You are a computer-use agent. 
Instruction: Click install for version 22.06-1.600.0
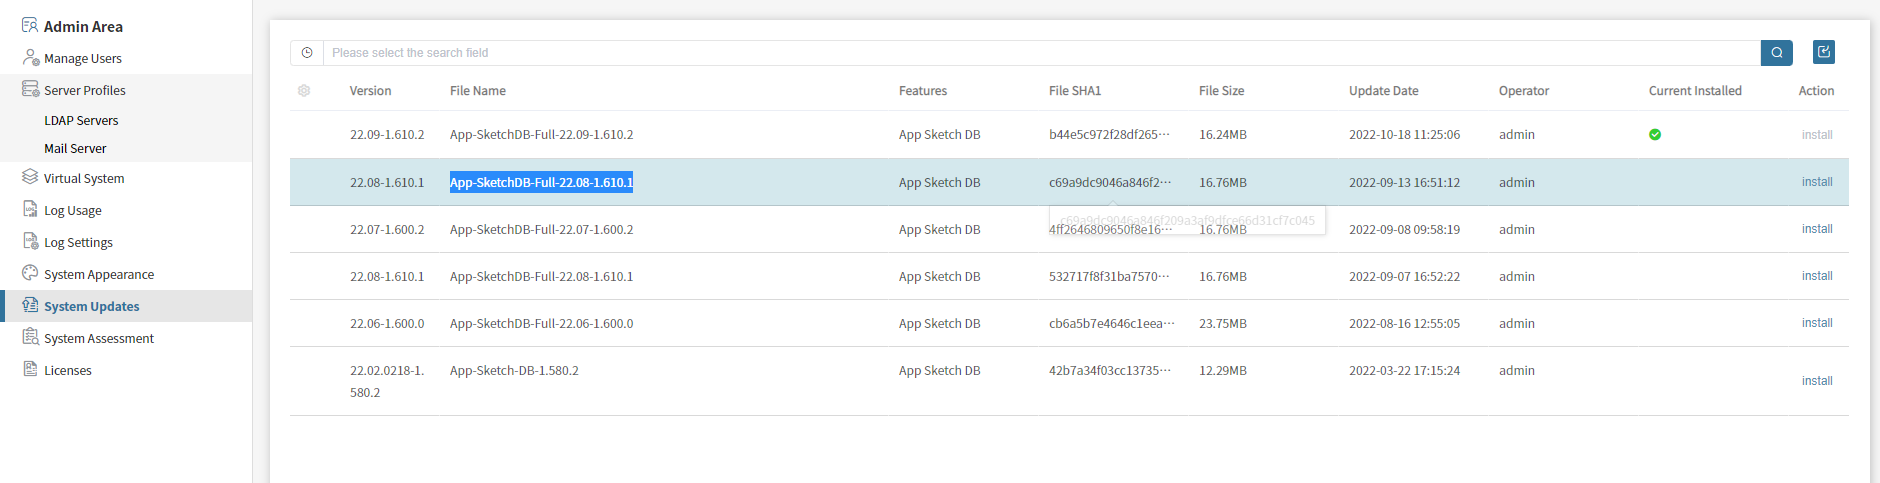(x=1816, y=323)
